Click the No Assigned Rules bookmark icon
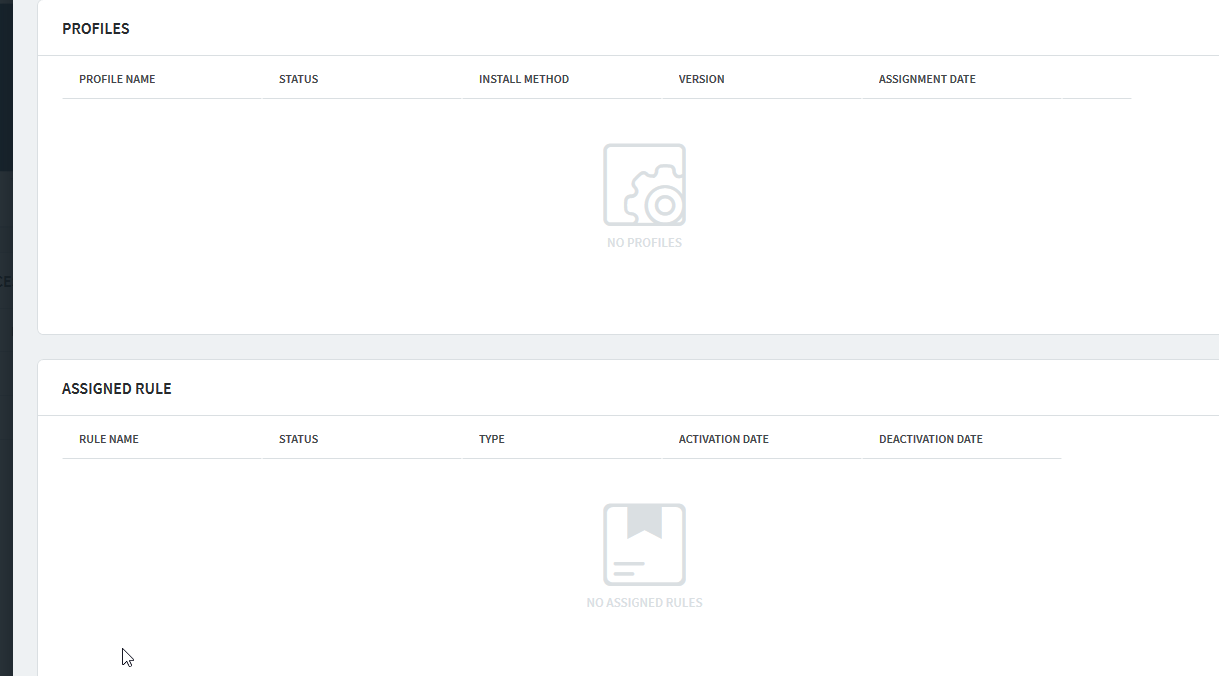Image resolution: width=1219 pixels, height=676 pixels. click(x=644, y=544)
